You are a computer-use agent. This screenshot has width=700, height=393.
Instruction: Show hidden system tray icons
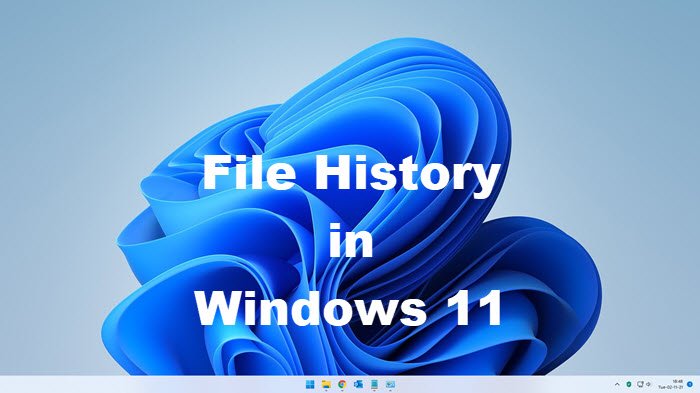[617, 384]
